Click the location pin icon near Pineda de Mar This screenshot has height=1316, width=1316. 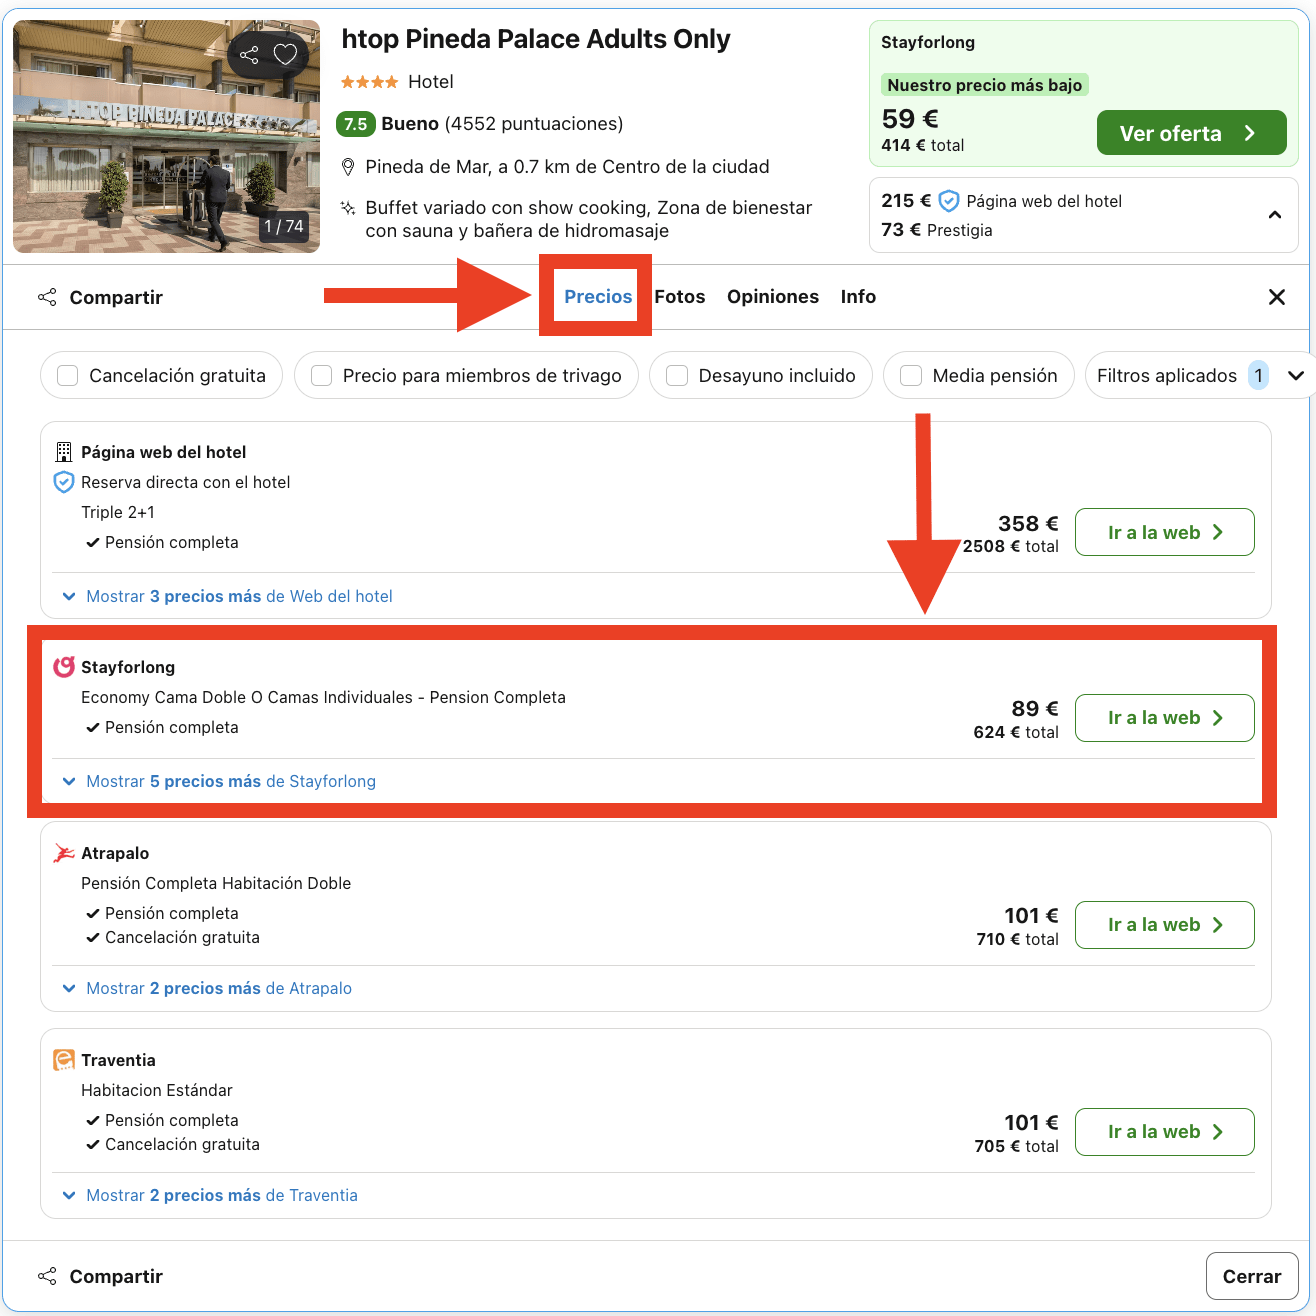tap(348, 167)
